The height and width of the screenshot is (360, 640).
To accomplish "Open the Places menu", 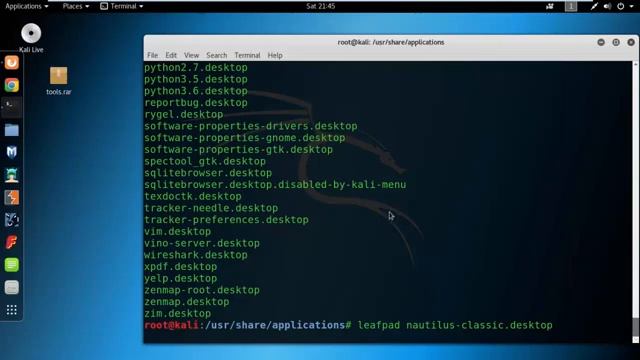I will click(76, 6).
